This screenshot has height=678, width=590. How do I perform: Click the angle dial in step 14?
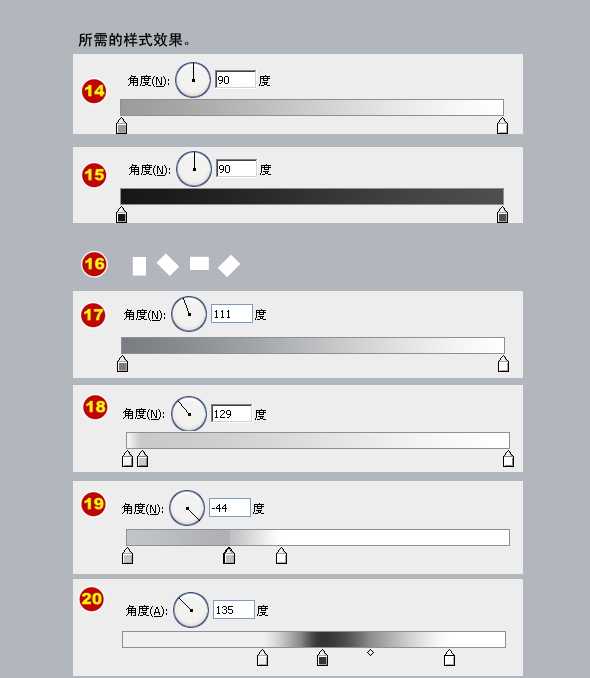(193, 80)
